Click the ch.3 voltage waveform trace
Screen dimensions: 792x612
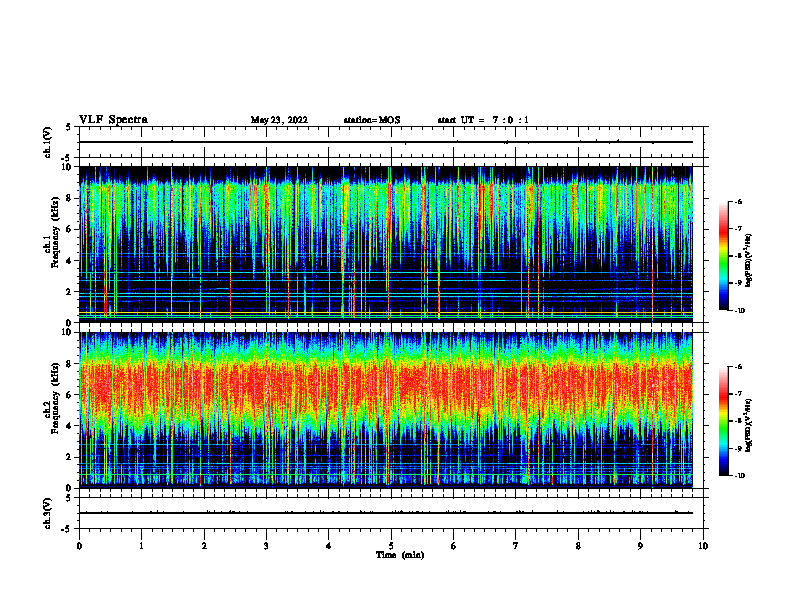[x=385, y=513]
